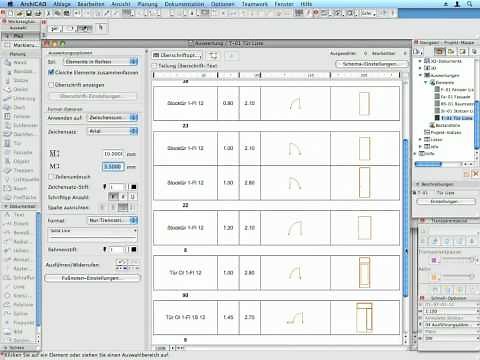Screen dimensions: 480x360
Task: Expand the Listen node in navigator
Action: (420, 139)
